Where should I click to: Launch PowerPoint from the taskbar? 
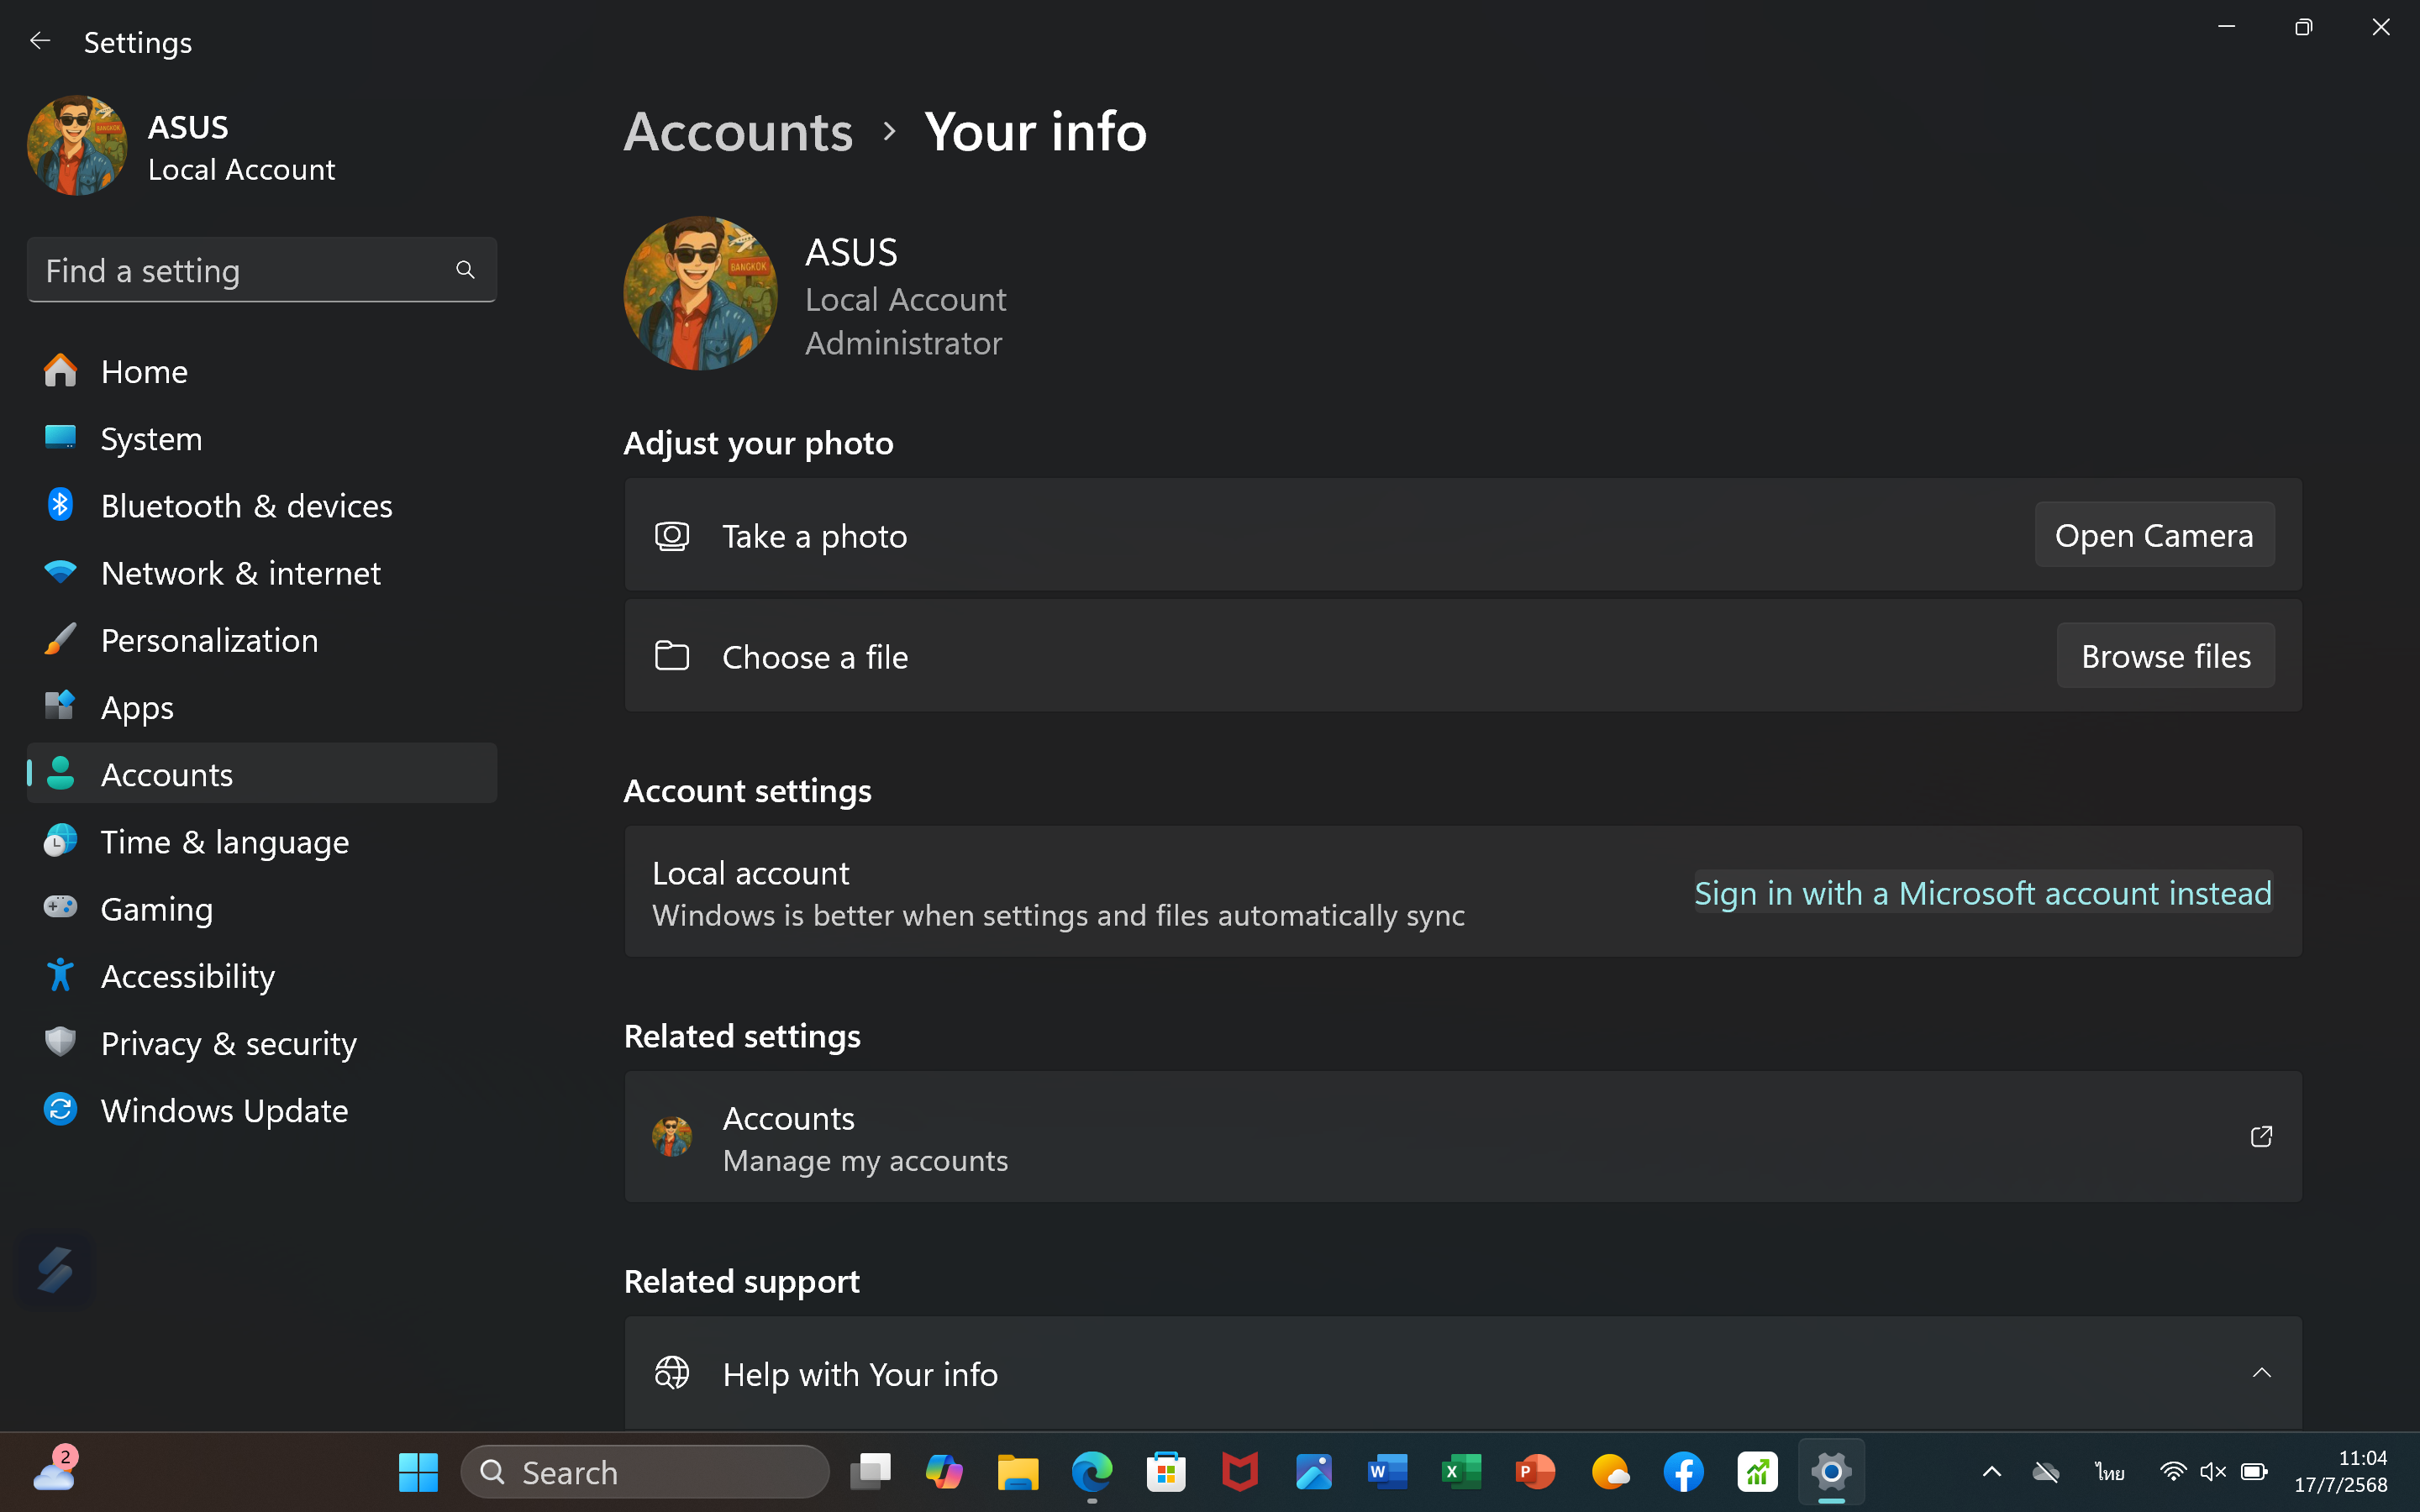[x=1536, y=1472]
